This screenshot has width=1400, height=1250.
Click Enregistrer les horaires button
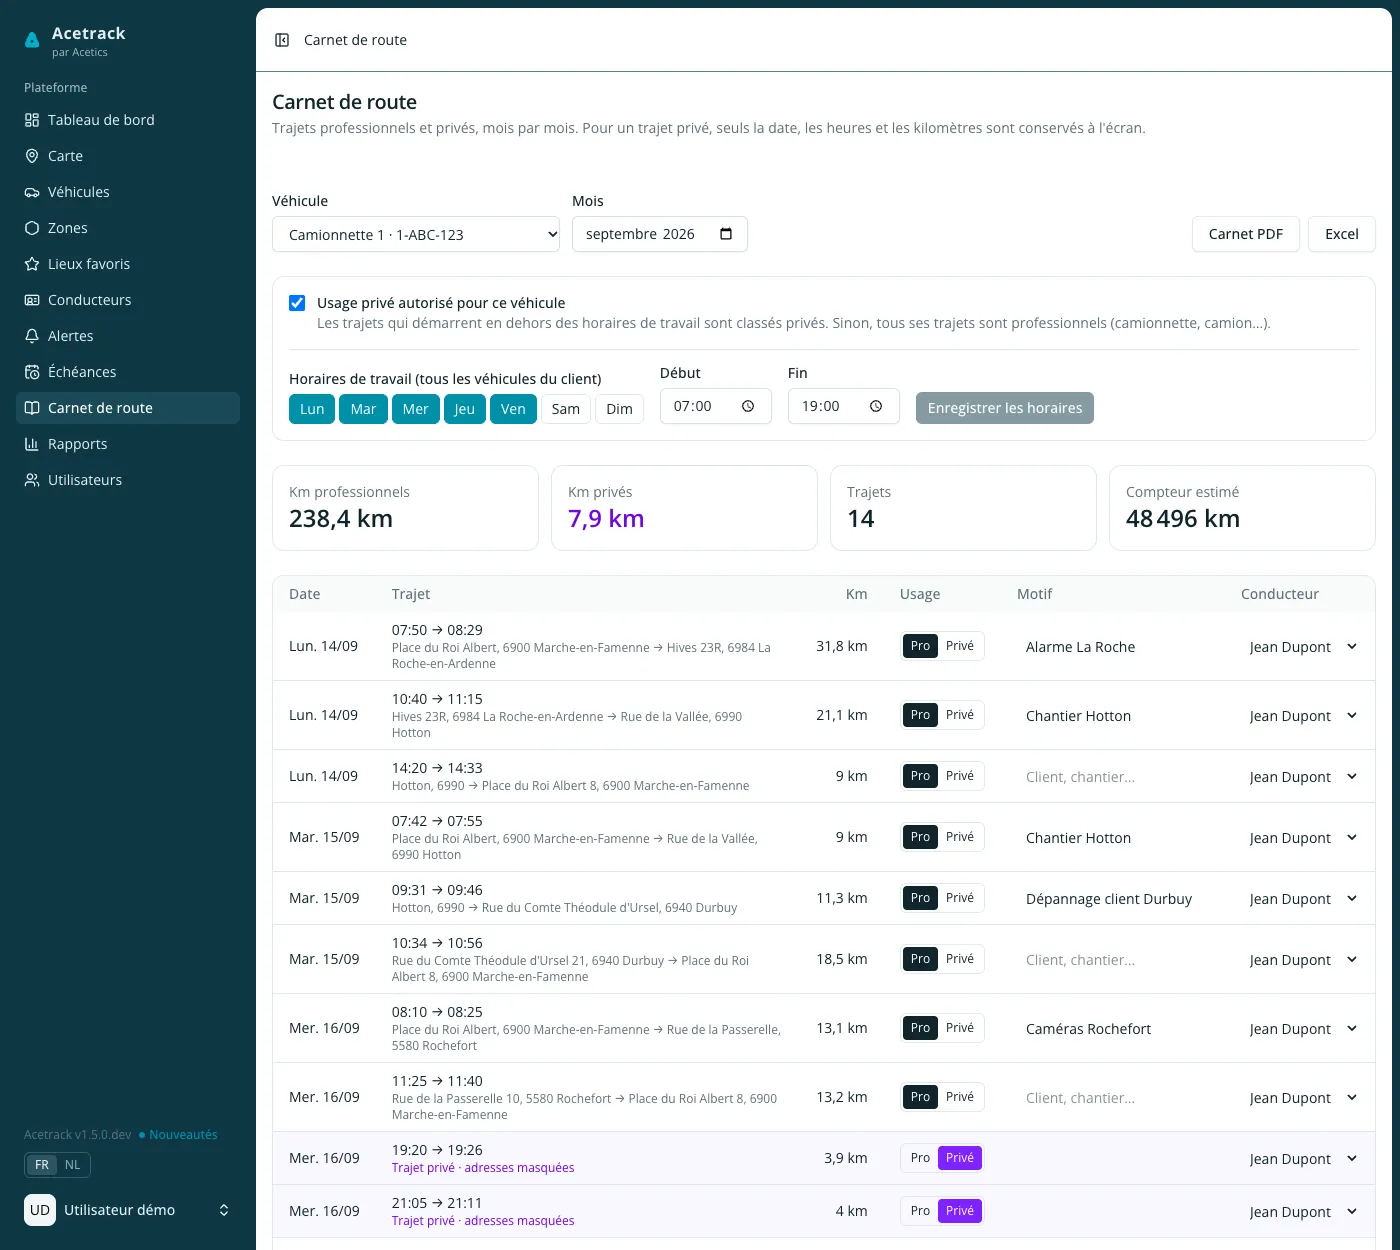(1005, 408)
